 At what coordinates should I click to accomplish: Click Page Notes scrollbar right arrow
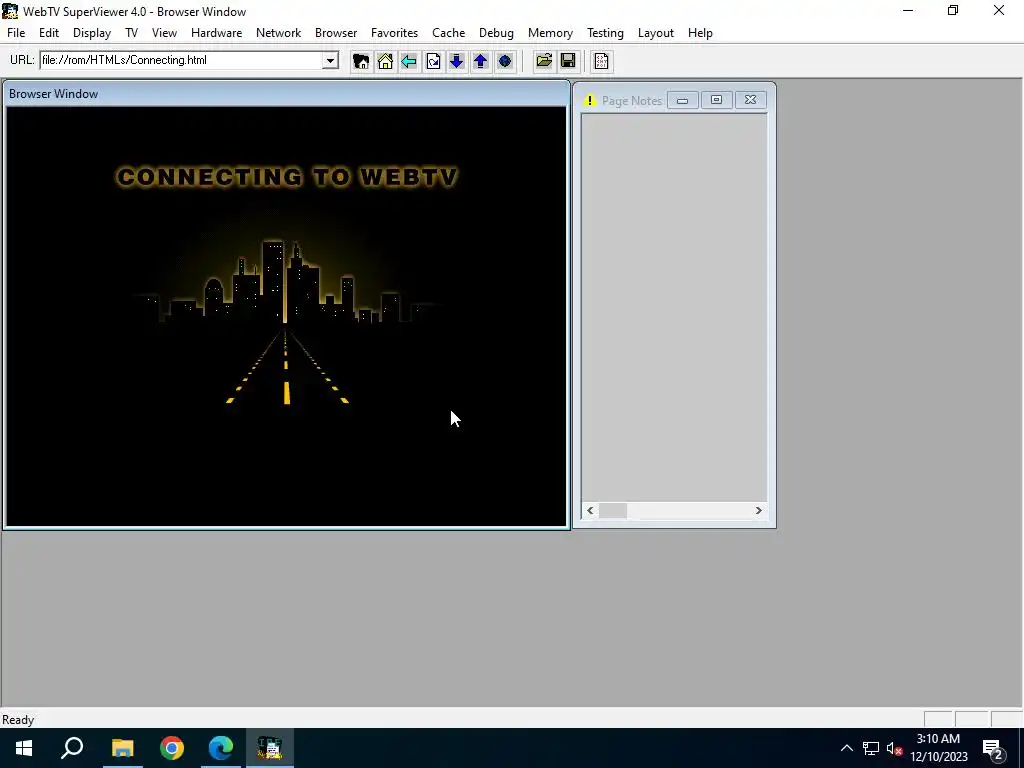(758, 511)
